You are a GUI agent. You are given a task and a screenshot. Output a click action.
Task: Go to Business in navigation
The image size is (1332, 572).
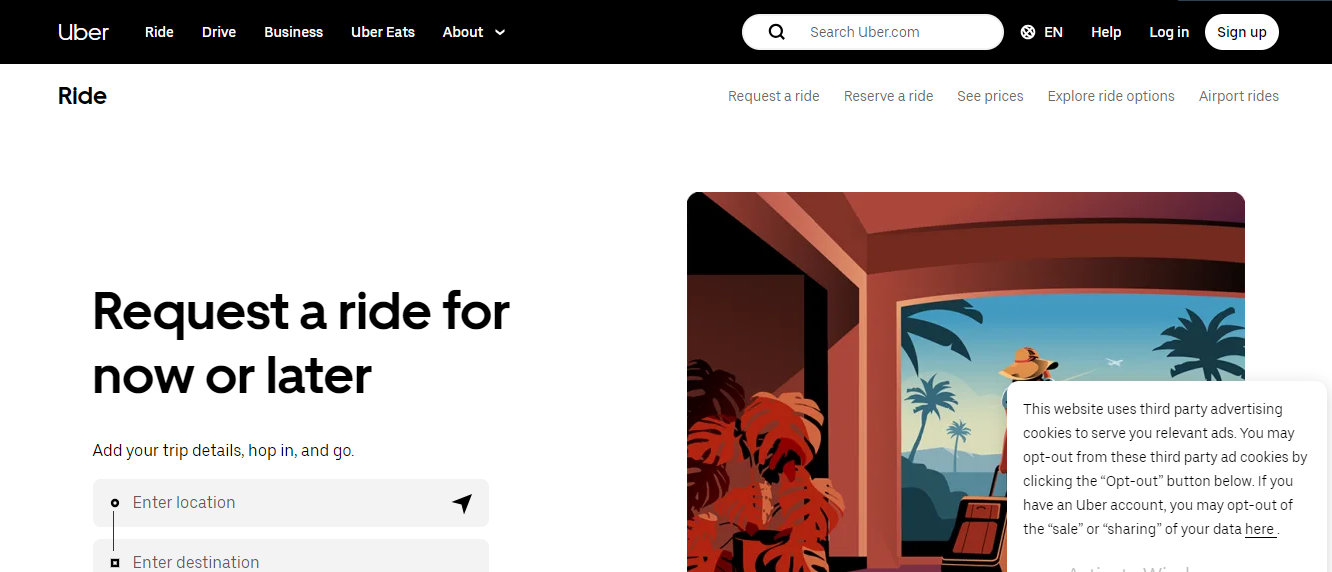[294, 32]
